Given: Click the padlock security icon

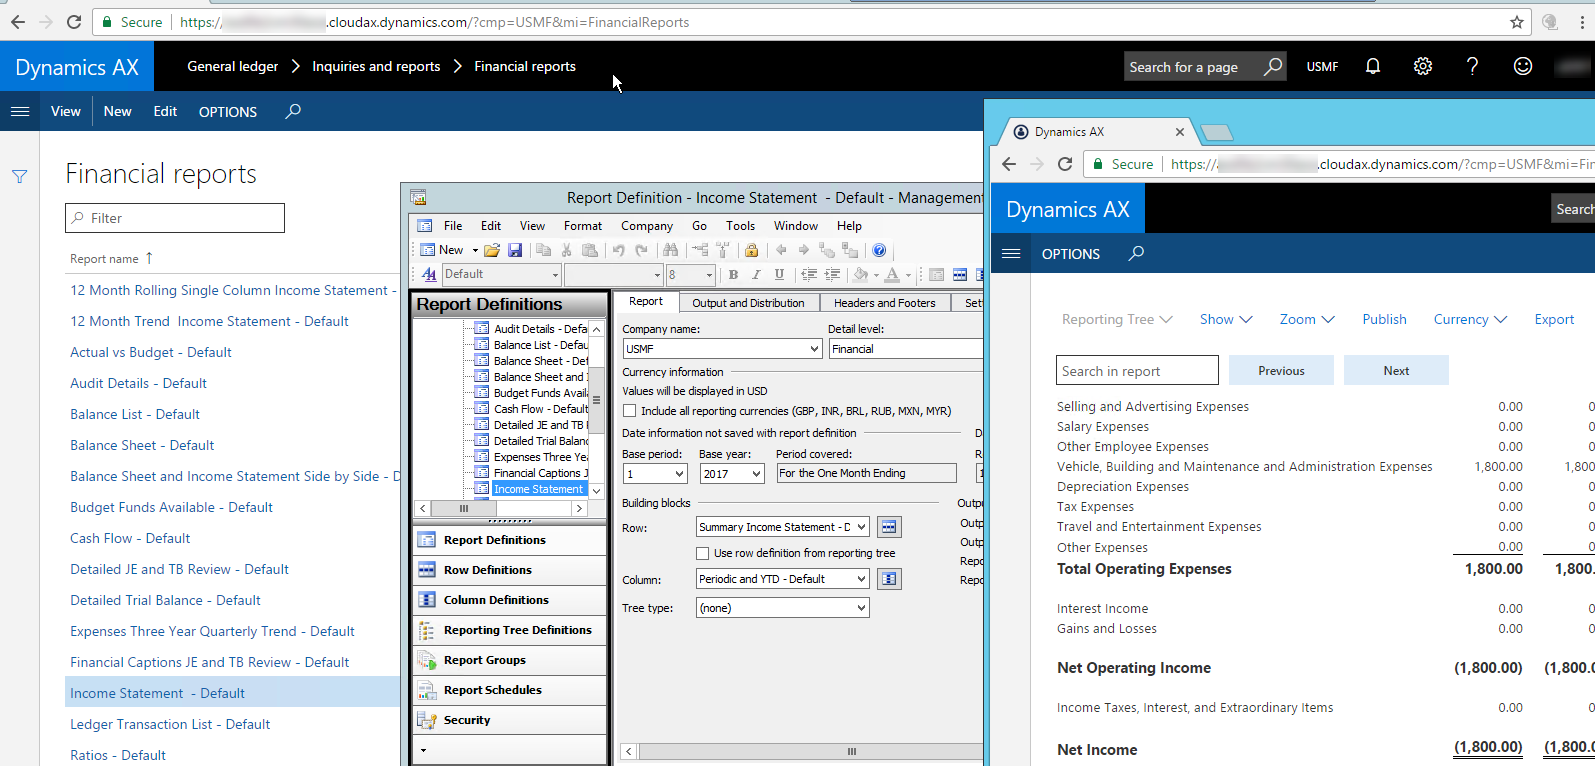Looking at the screenshot, I should [x=751, y=250].
